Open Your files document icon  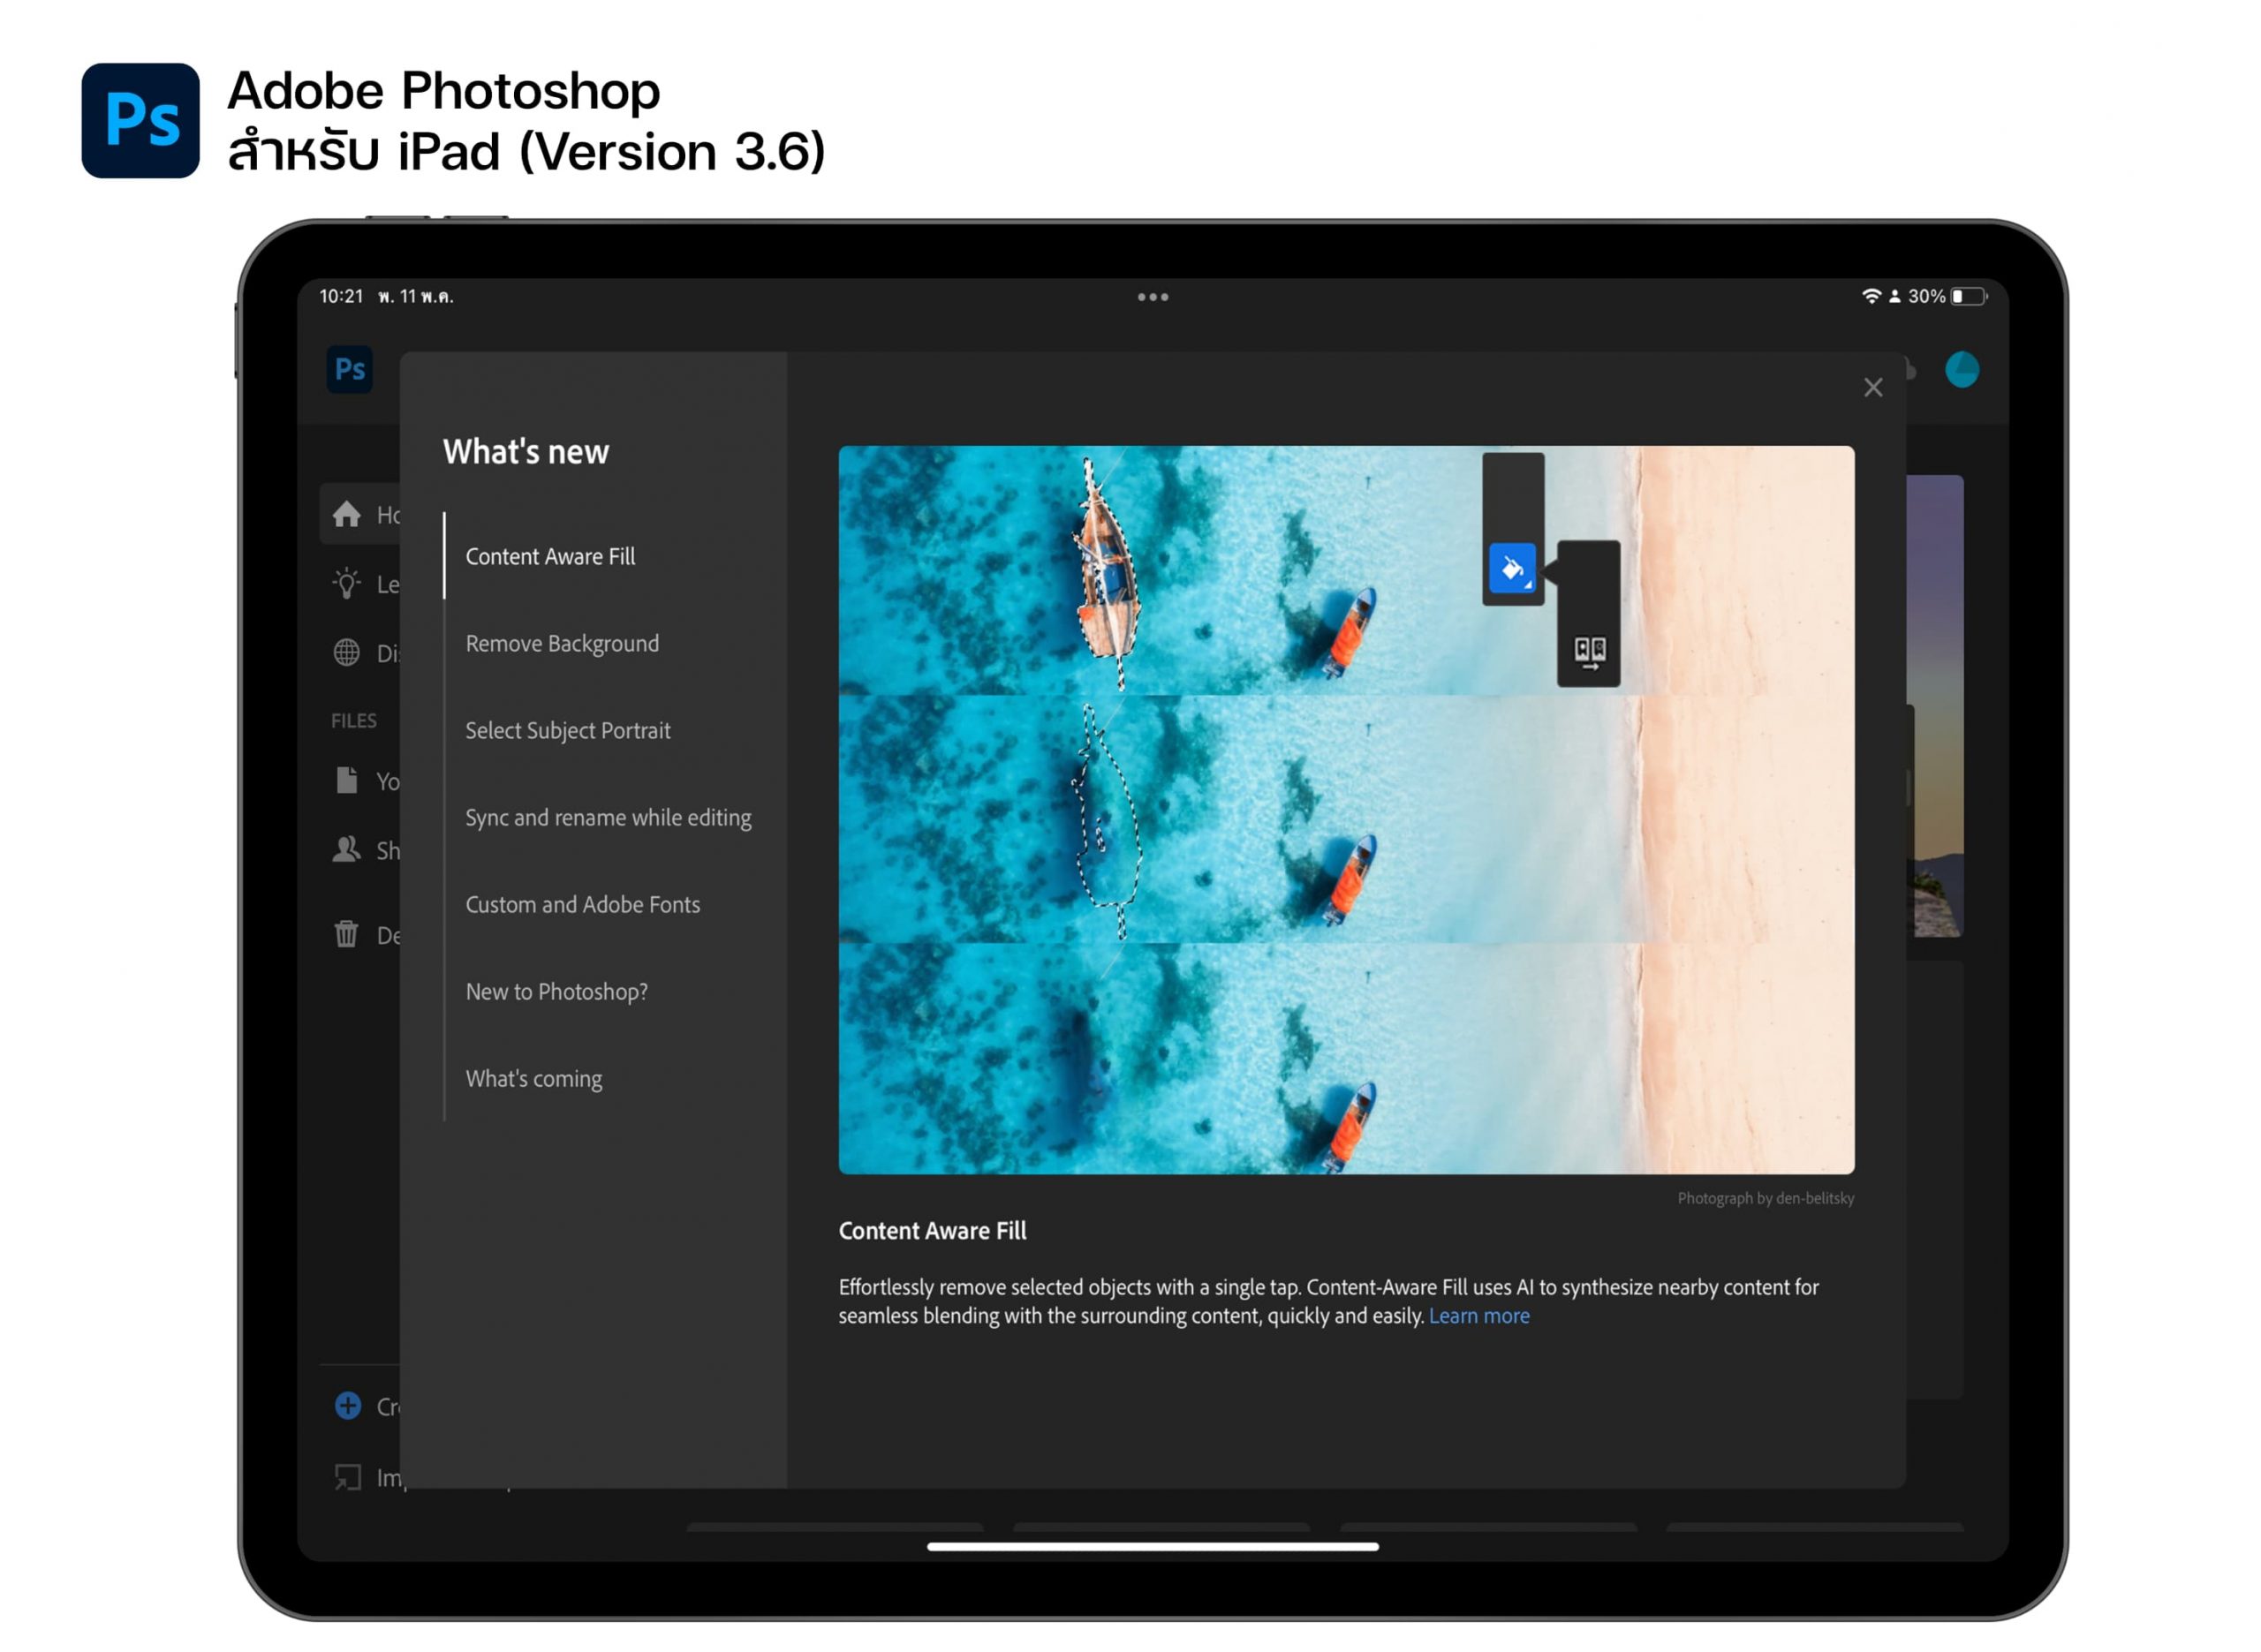pos(346,780)
